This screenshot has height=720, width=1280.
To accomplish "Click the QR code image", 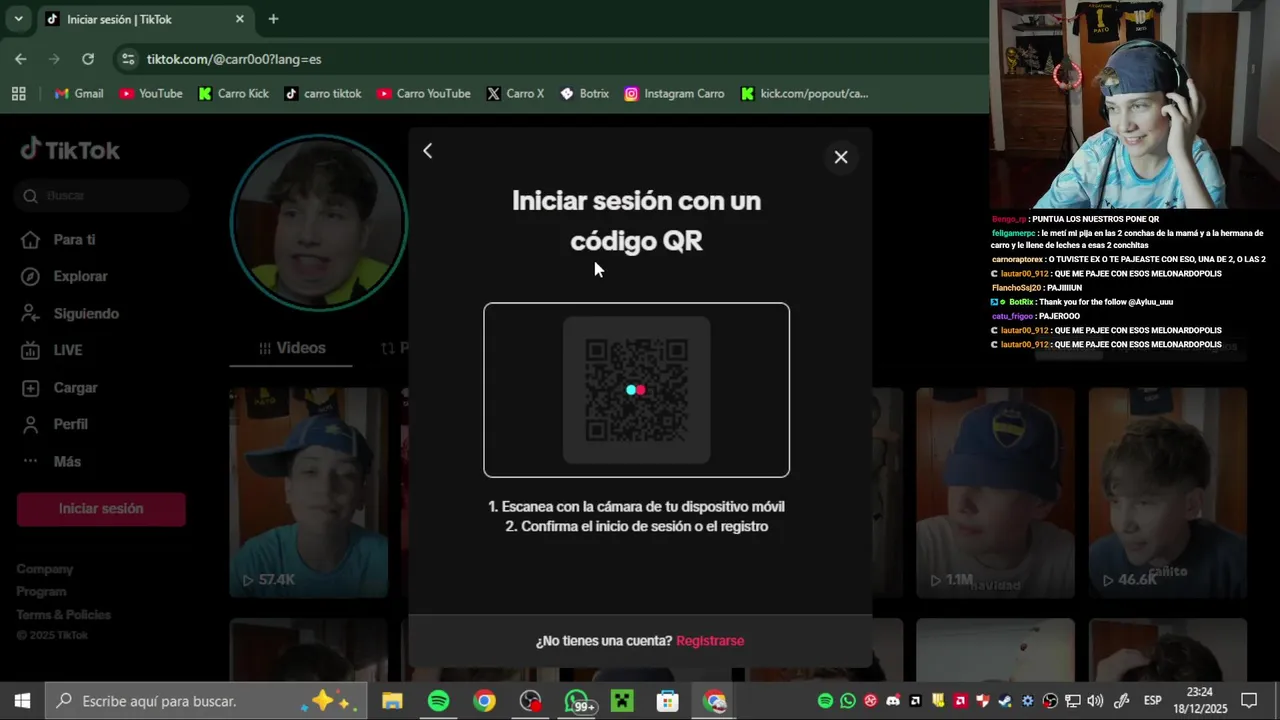I will pyautogui.click(x=637, y=390).
